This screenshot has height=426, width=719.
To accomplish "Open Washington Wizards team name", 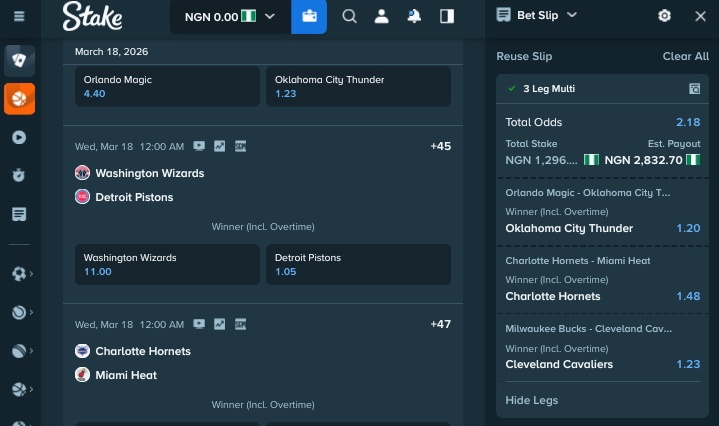I will point(149,173).
